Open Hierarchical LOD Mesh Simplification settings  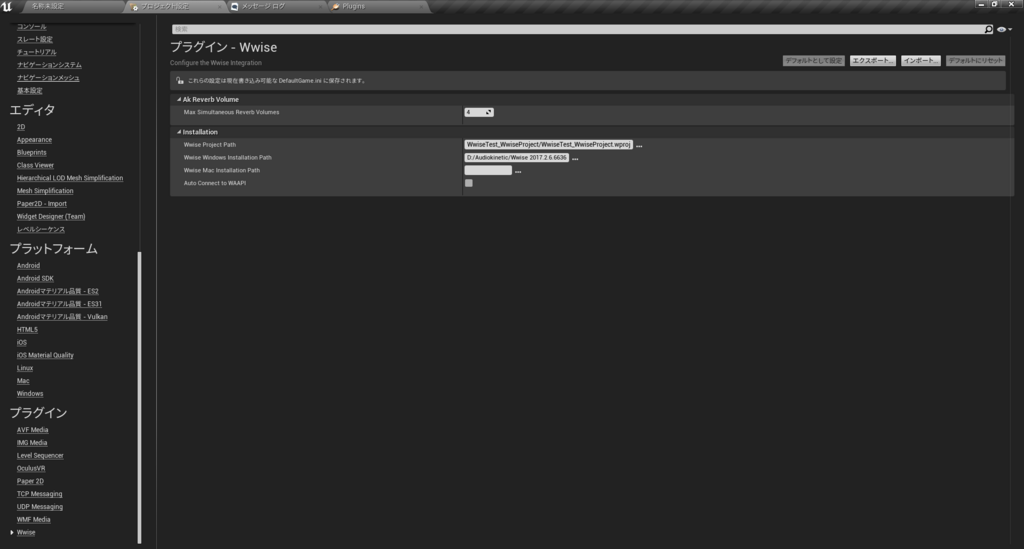[70, 178]
